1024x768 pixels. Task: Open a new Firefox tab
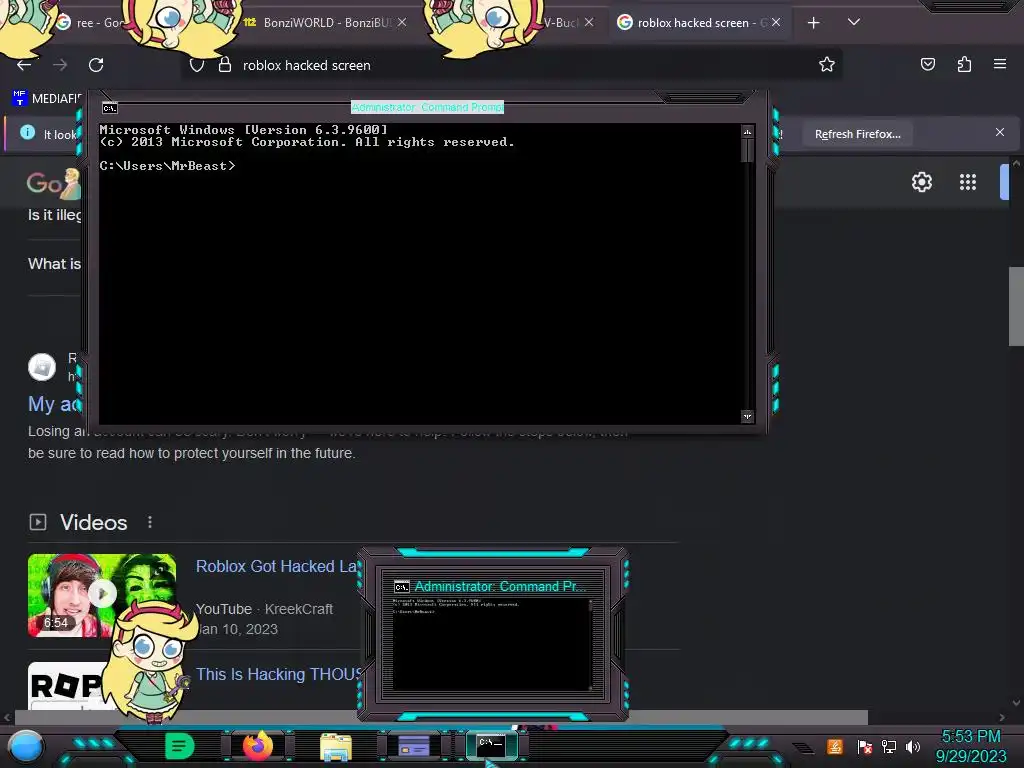(x=813, y=23)
